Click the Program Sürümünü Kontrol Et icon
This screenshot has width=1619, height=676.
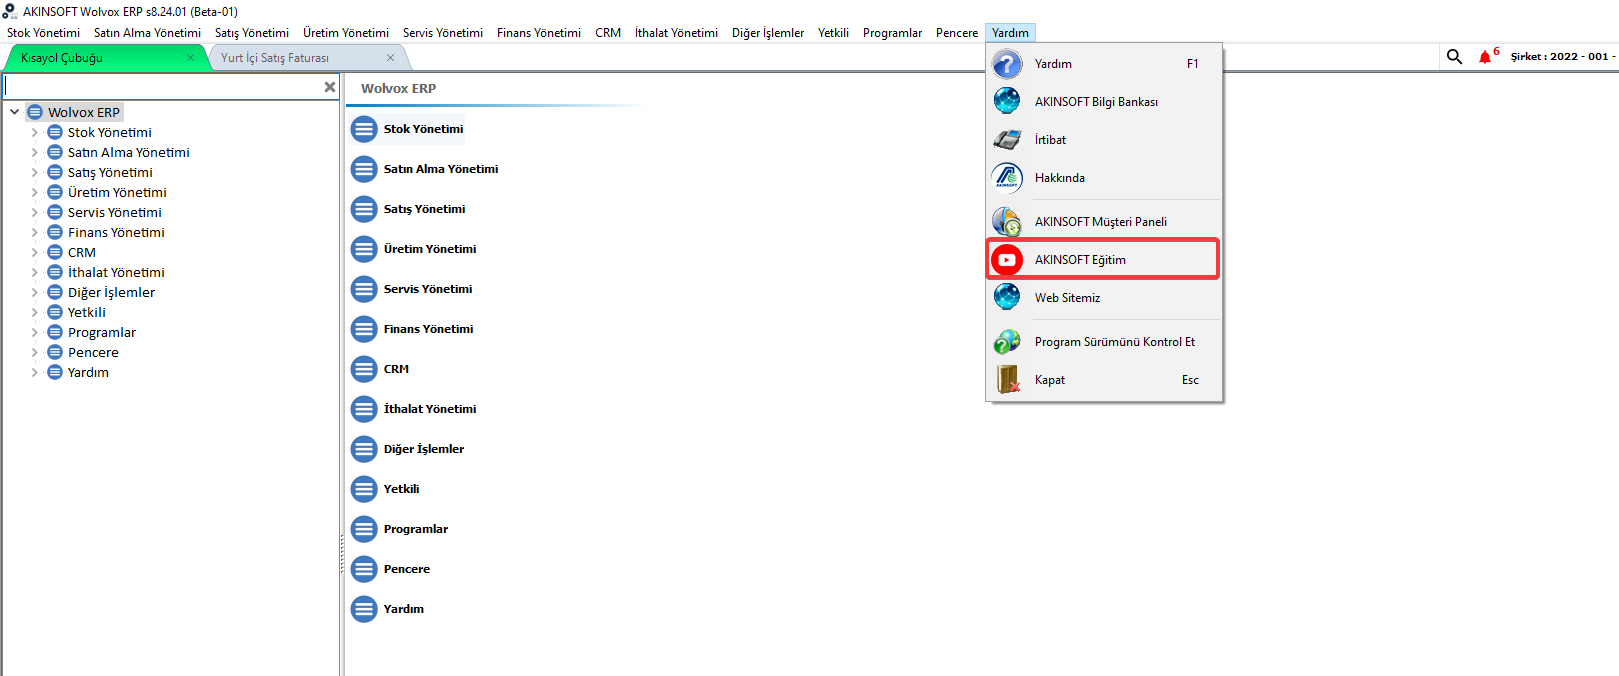1007,342
